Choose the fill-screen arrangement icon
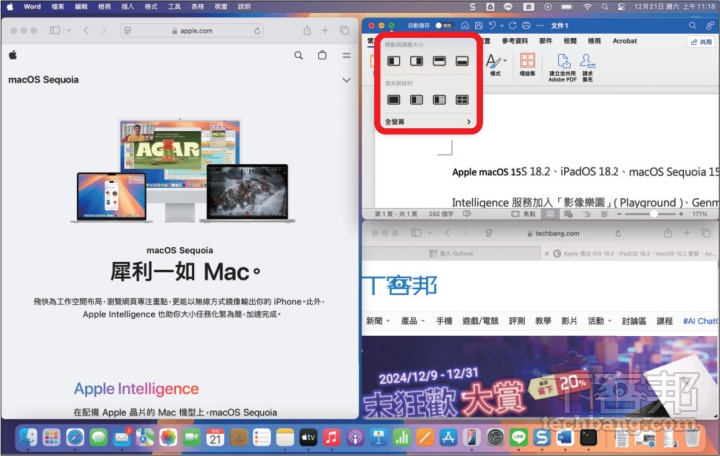 coord(394,100)
